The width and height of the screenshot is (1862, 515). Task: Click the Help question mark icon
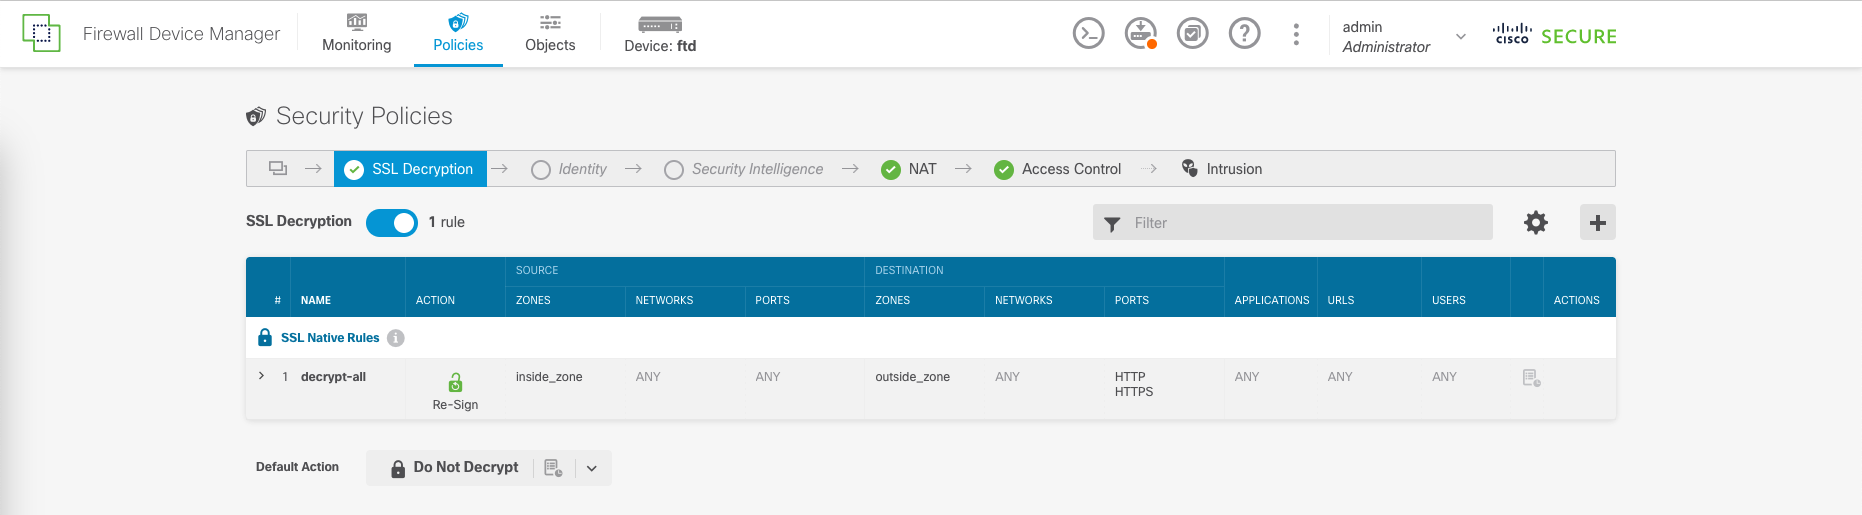[1244, 34]
